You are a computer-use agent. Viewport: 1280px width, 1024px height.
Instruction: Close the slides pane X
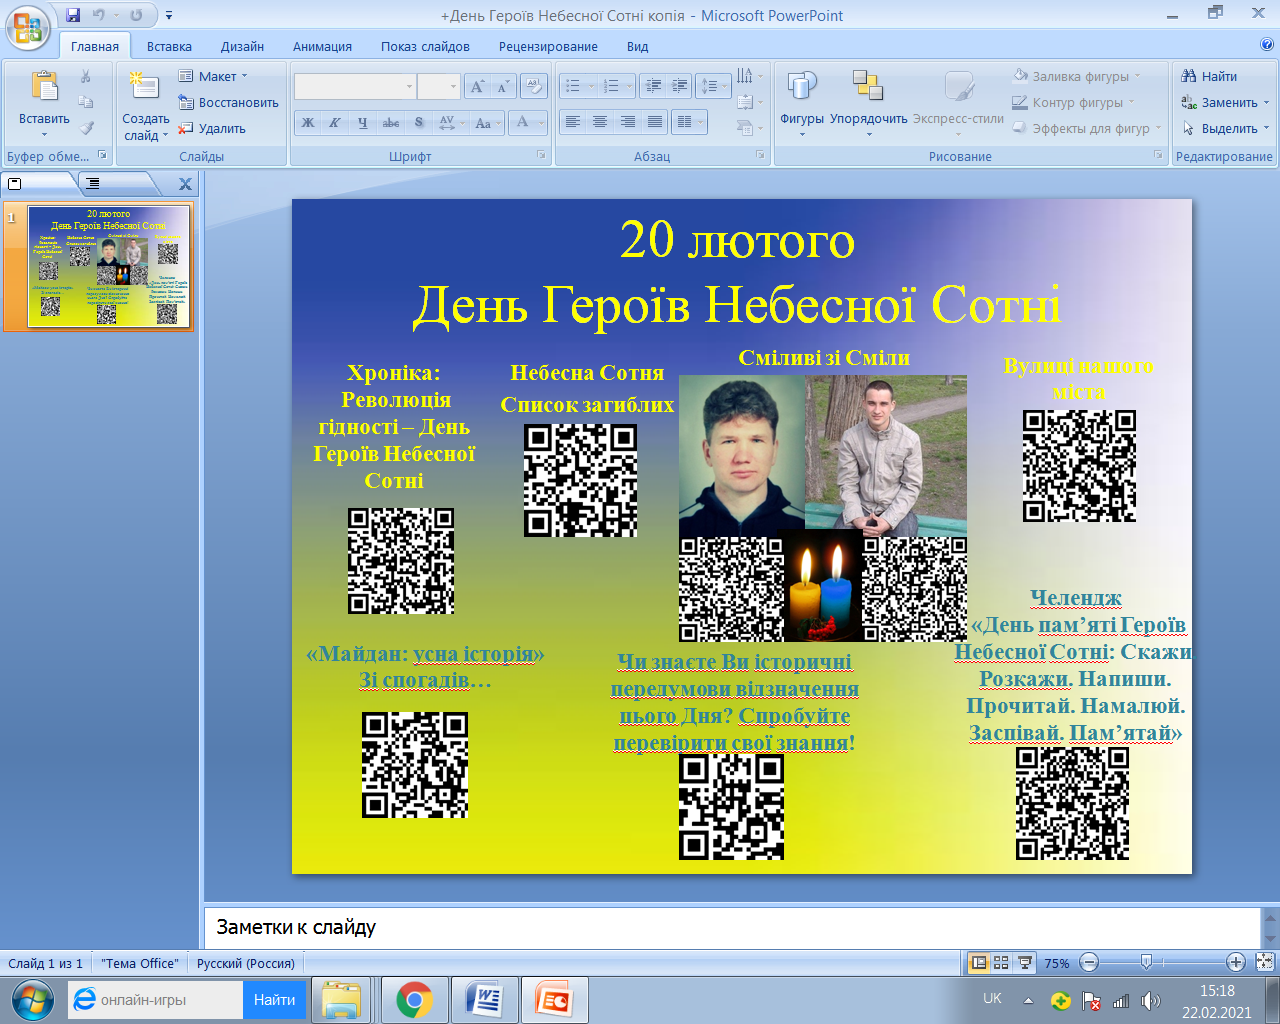[185, 184]
